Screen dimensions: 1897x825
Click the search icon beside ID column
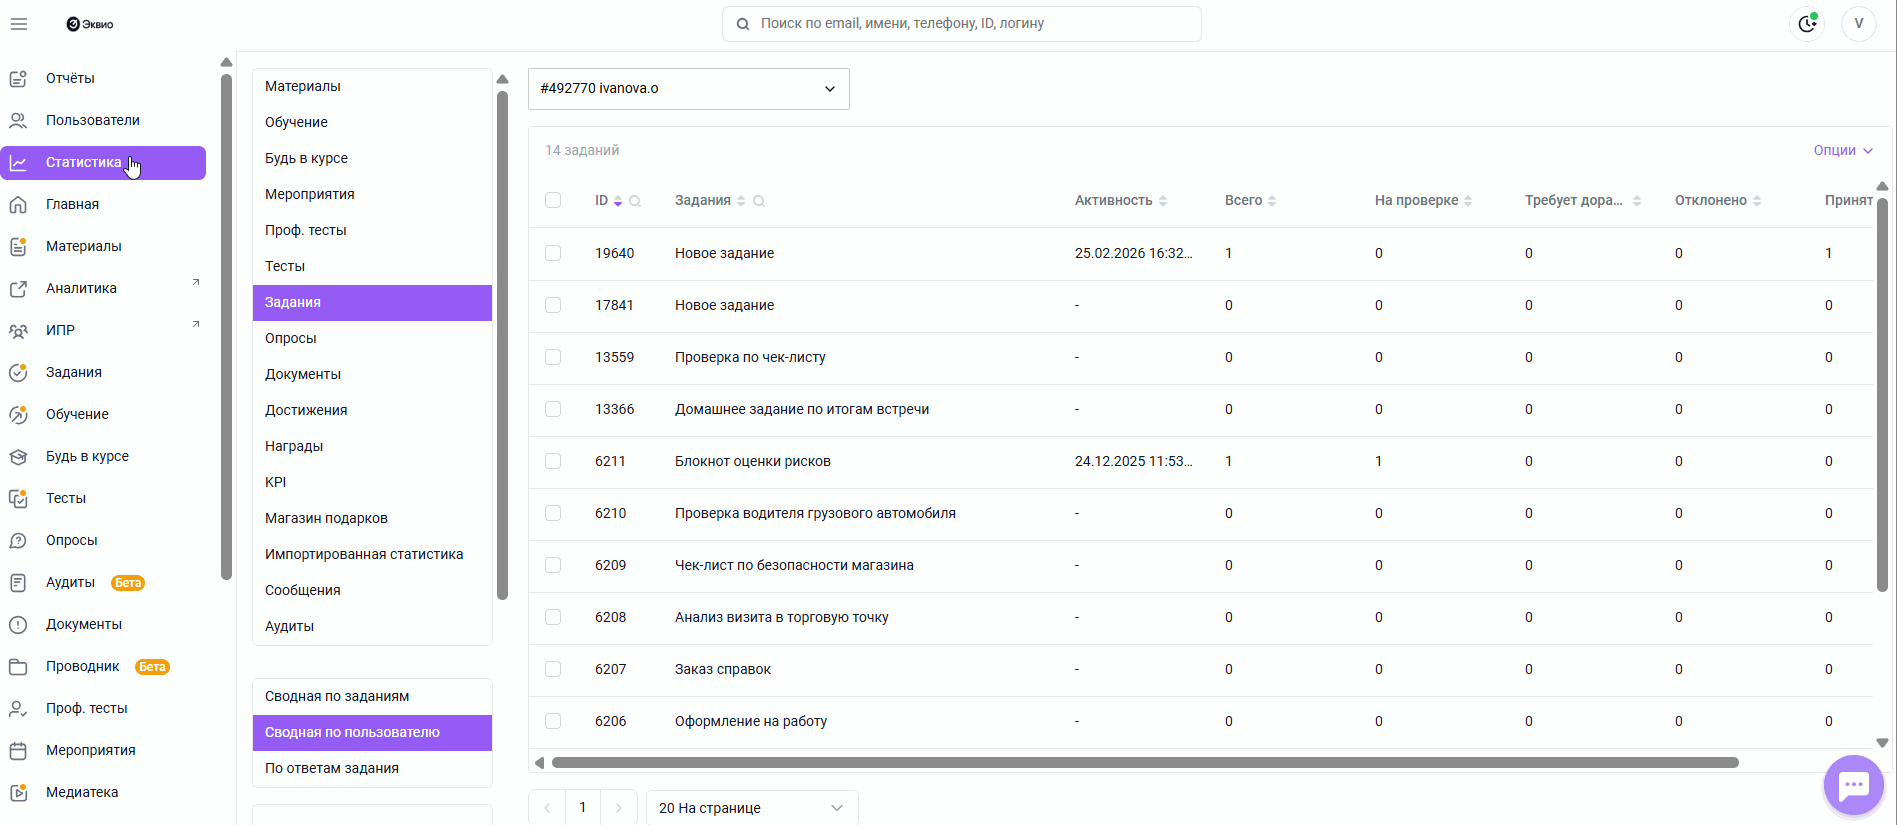point(635,201)
